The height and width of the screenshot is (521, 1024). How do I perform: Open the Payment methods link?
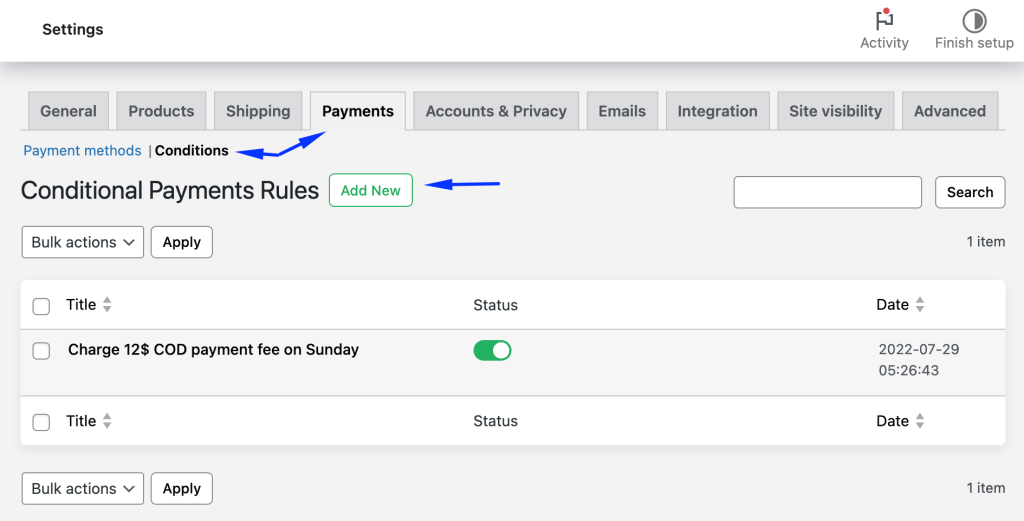point(82,151)
